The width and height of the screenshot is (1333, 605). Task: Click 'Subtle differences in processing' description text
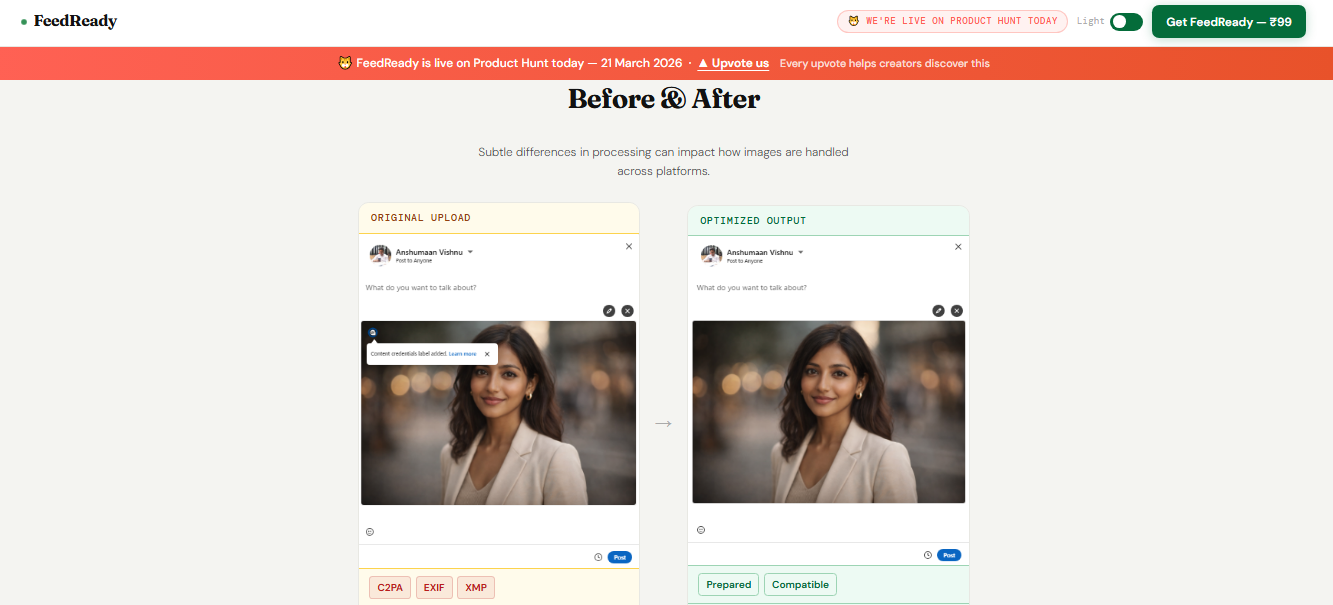(663, 161)
